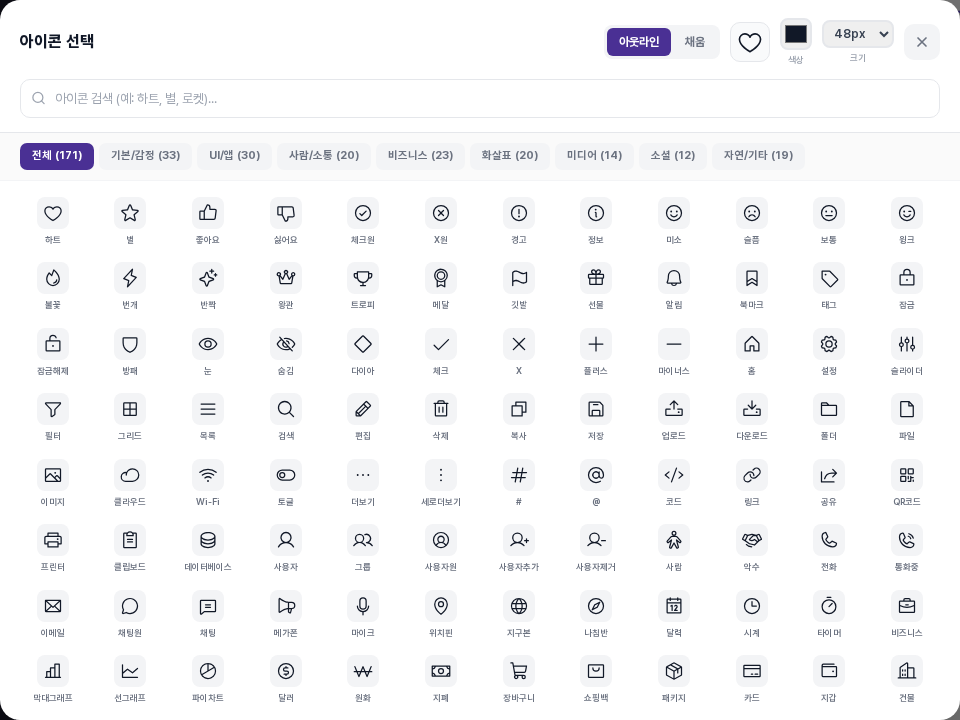Close the 아이콘 선택 dialog
960x720 pixels.
pyautogui.click(x=921, y=42)
